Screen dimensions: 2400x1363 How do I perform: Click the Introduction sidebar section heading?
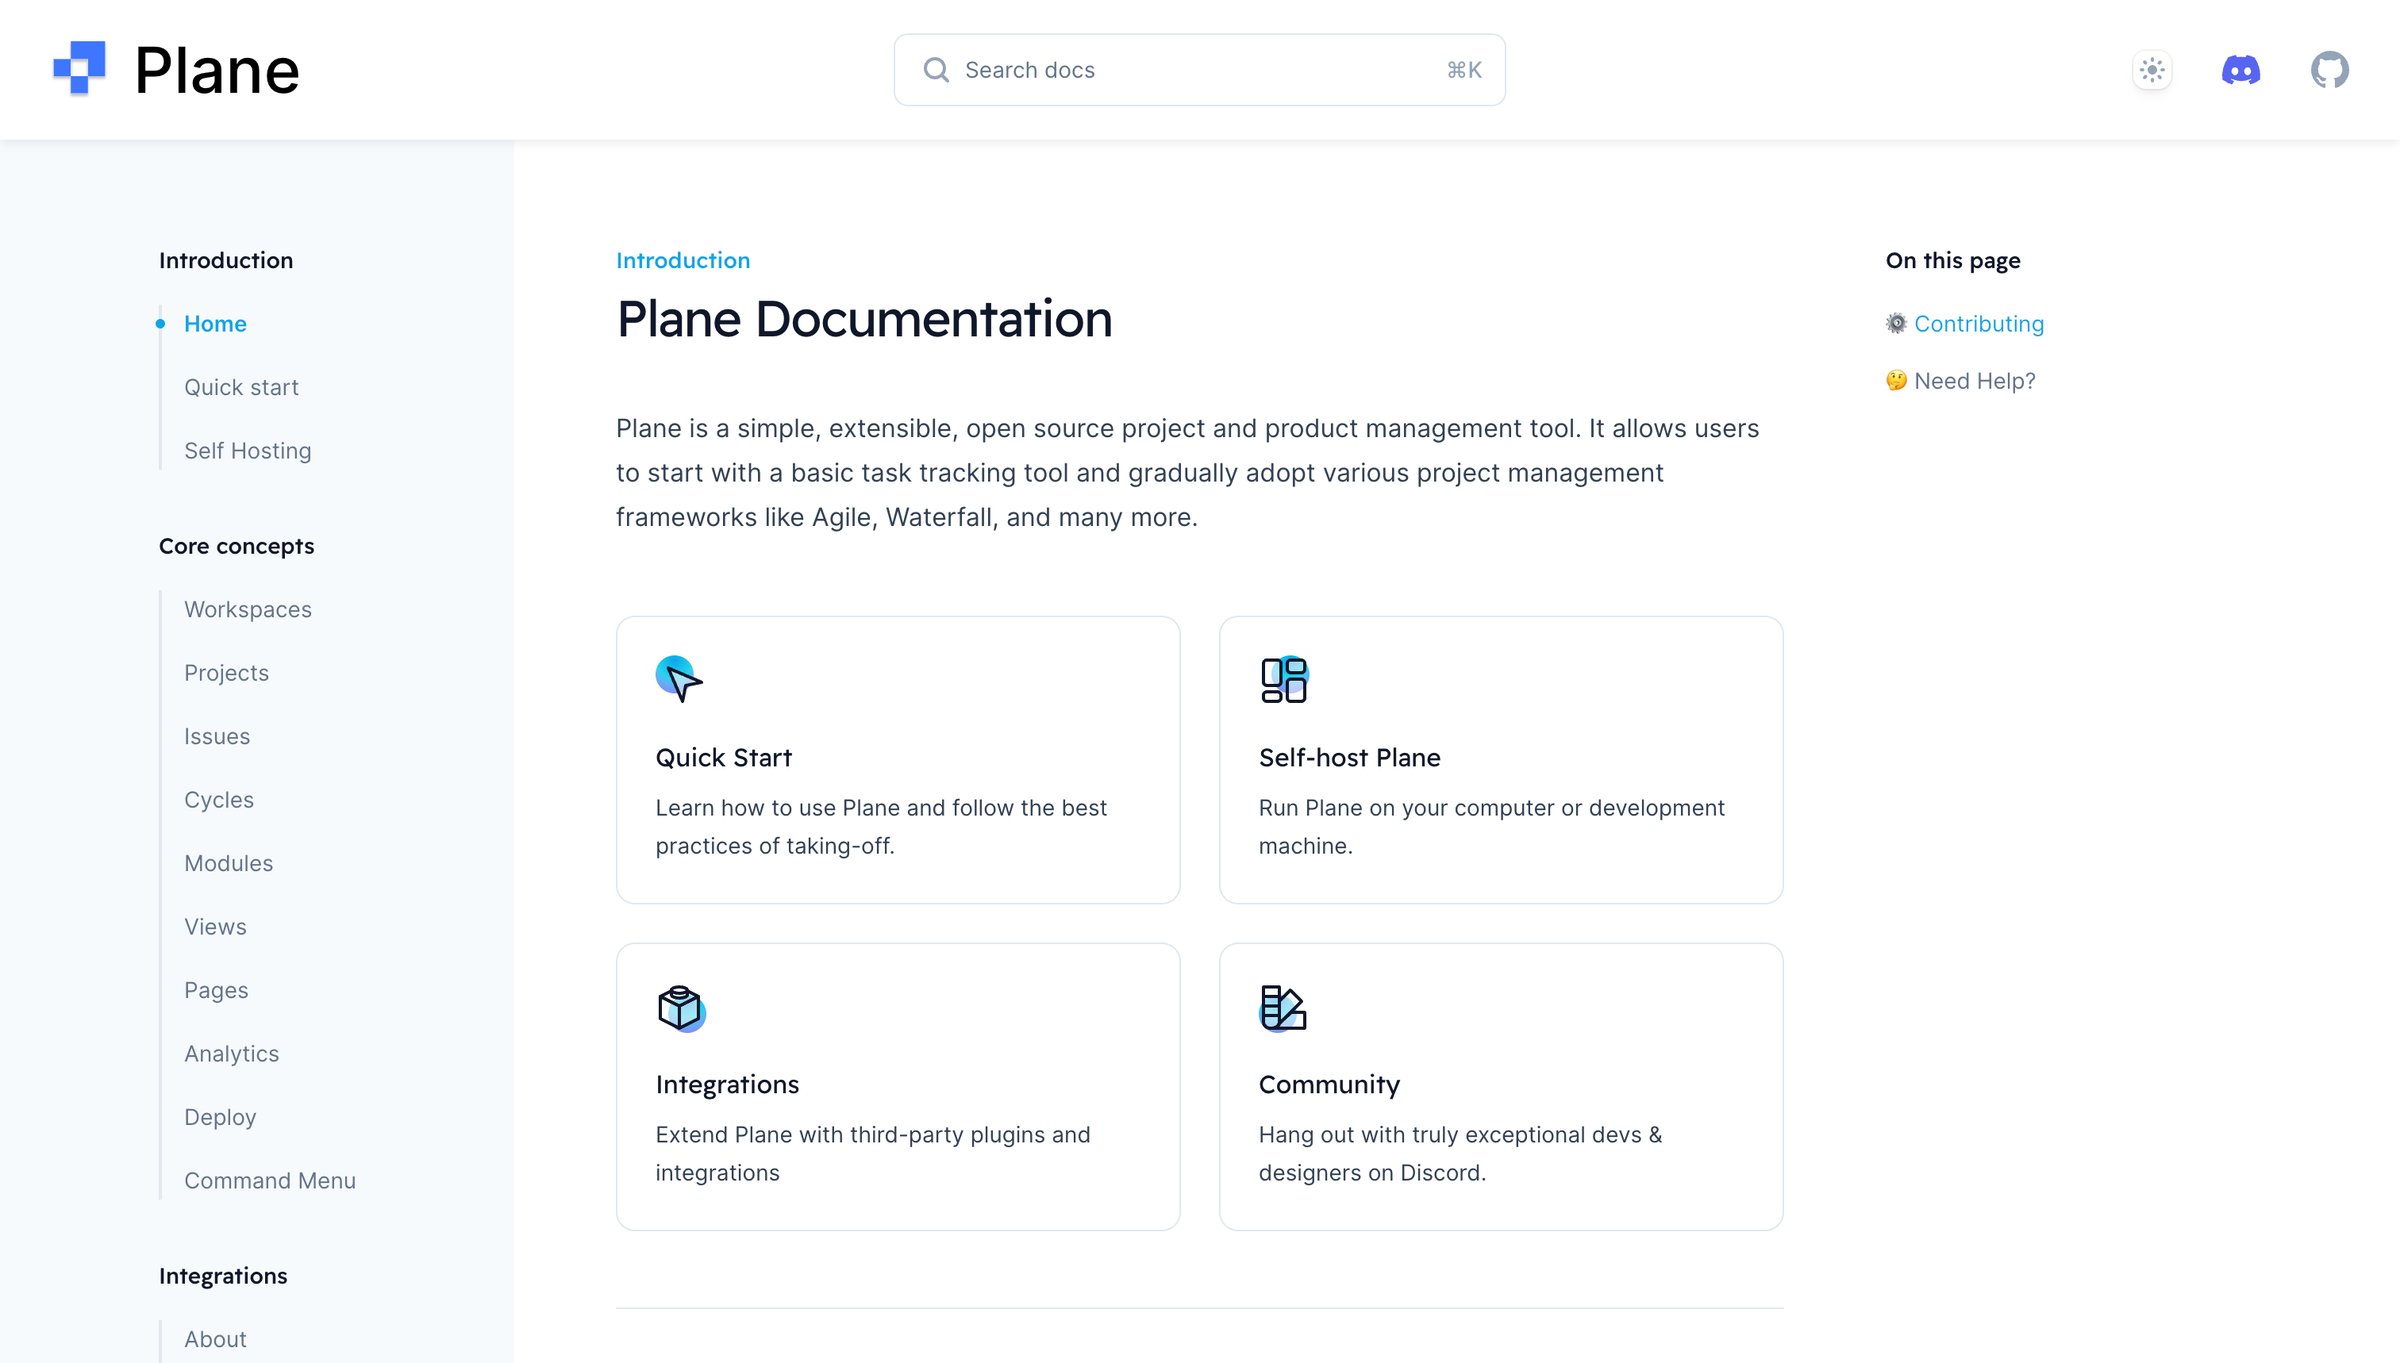coord(226,261)
